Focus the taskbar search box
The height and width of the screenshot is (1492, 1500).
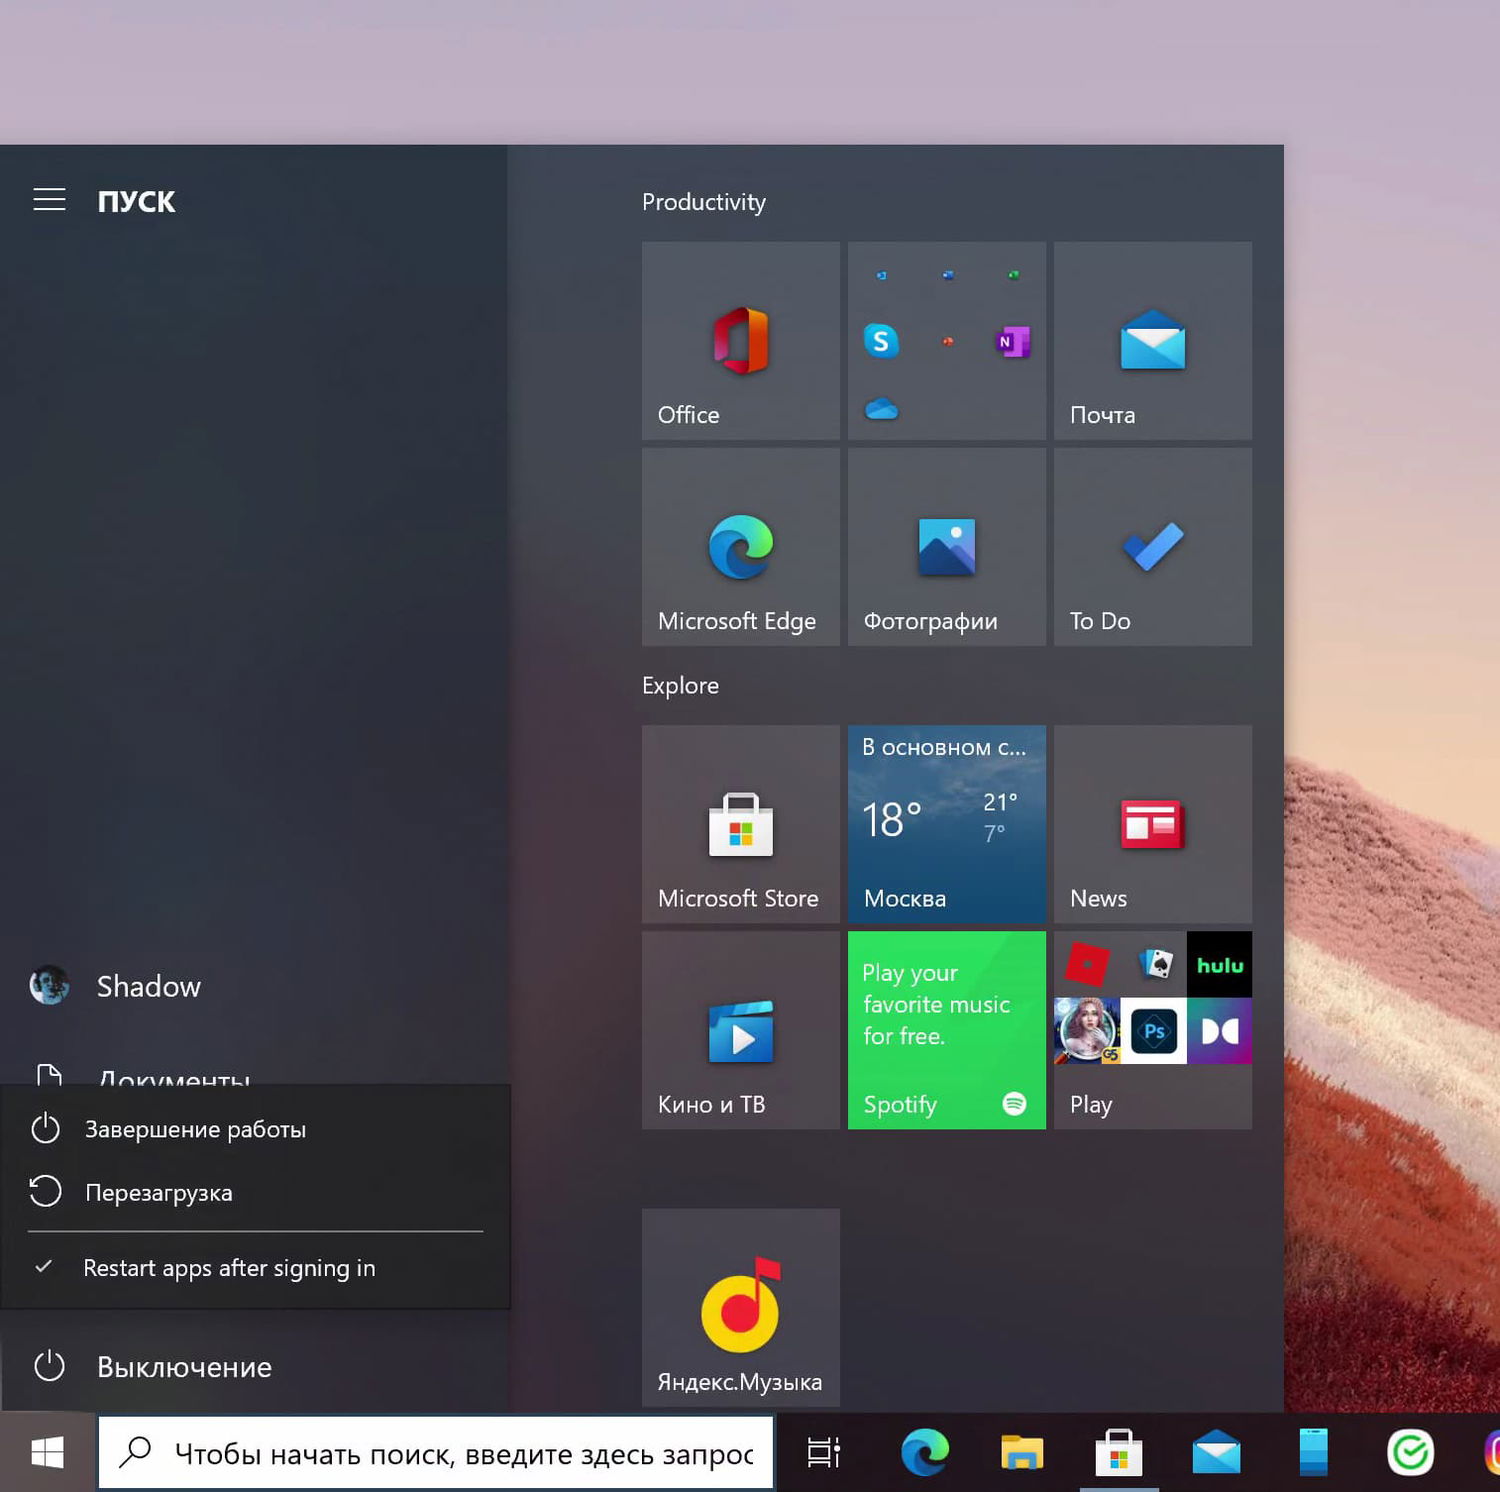(x=436, y=1452)
